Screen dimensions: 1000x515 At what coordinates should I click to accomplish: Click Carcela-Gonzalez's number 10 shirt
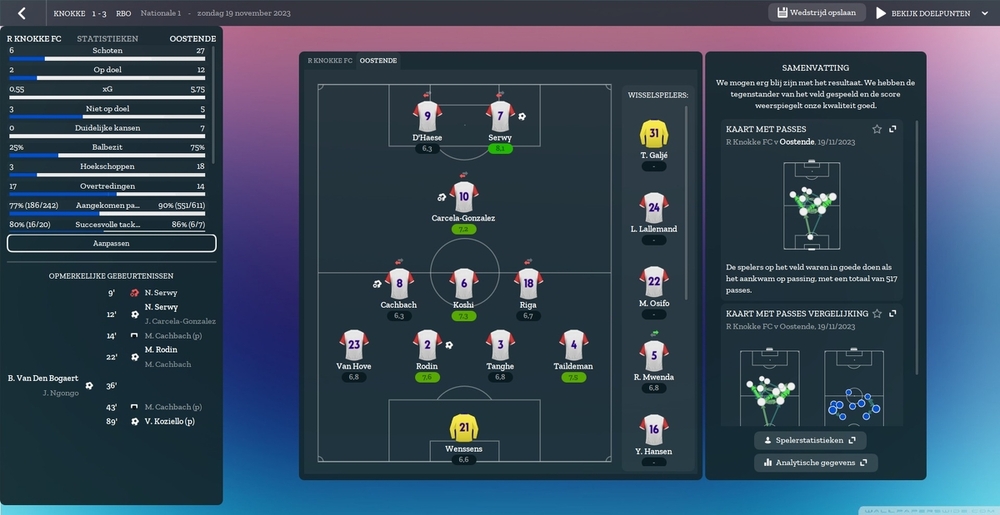[463, 194]
